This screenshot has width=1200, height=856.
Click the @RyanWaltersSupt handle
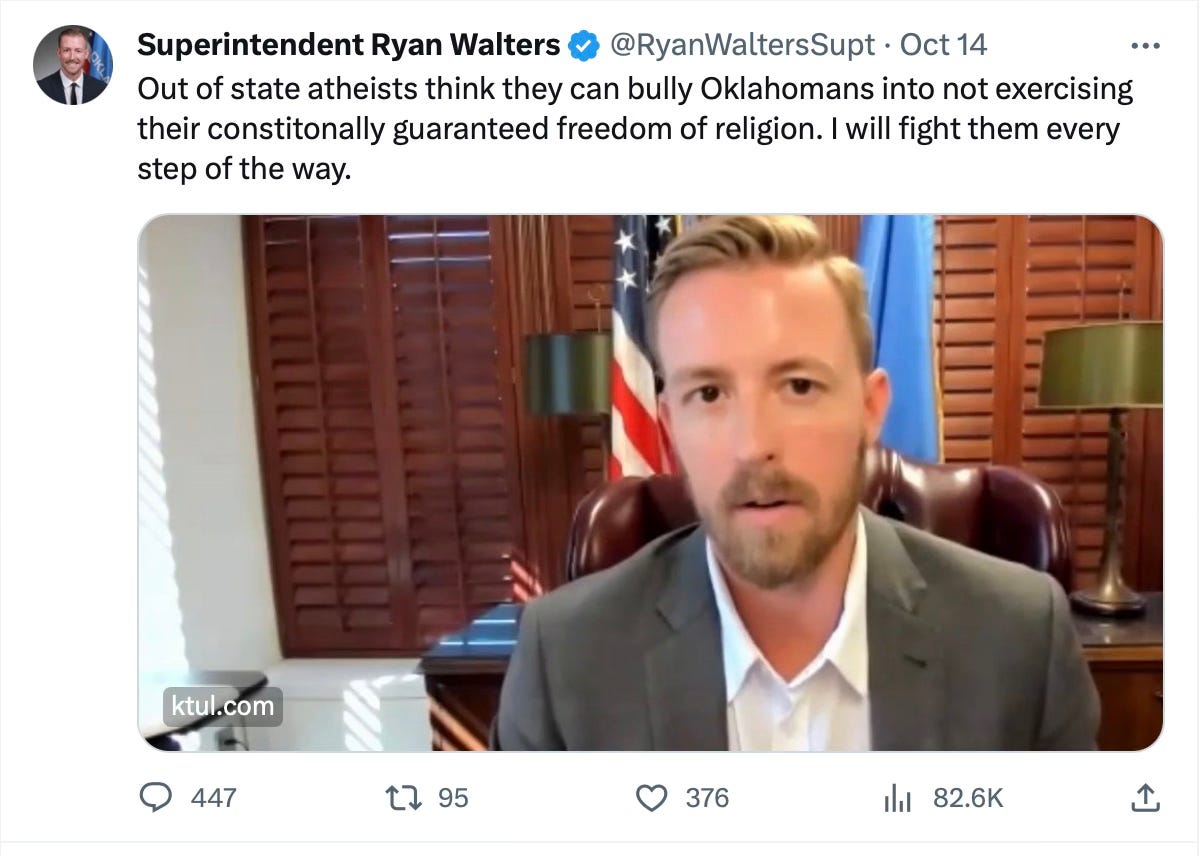(x=741, y=45)
